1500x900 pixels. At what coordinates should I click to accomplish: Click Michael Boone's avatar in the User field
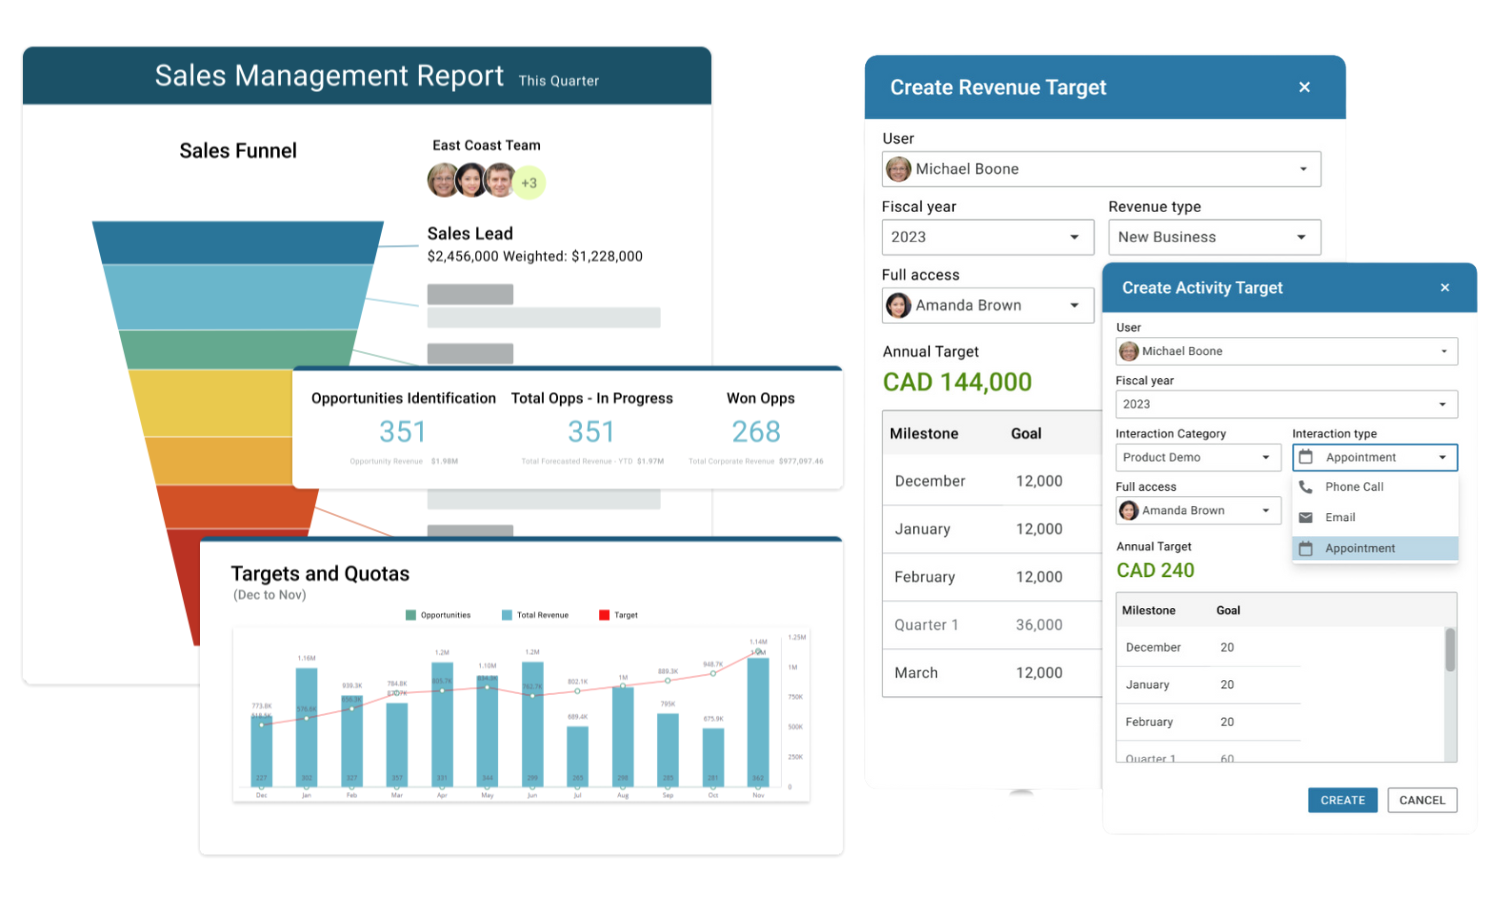coord(898,169)
